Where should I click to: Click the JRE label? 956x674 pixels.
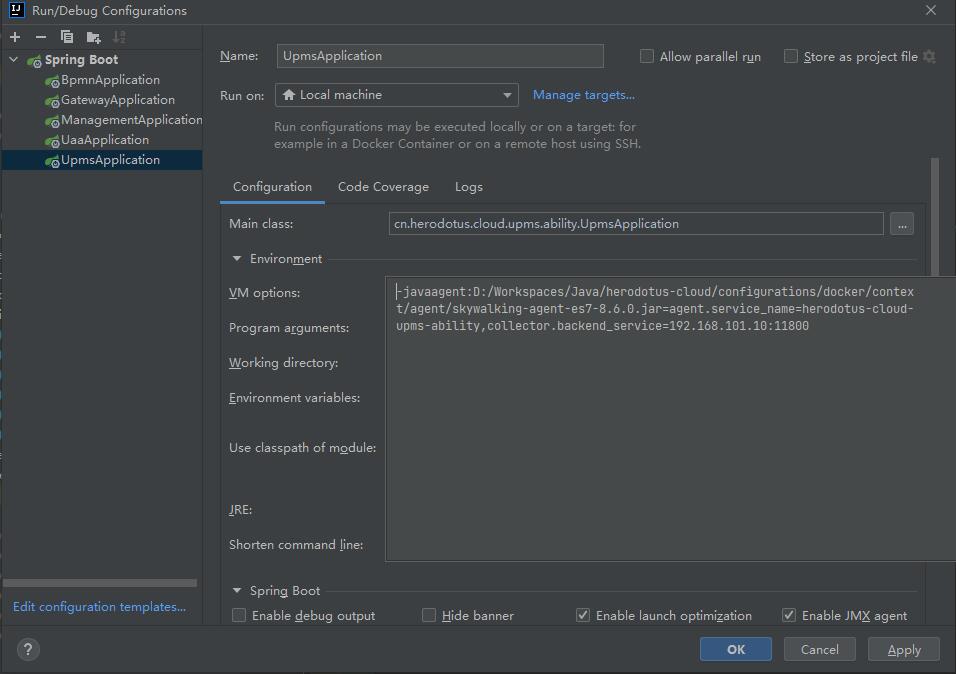[240, 510]
